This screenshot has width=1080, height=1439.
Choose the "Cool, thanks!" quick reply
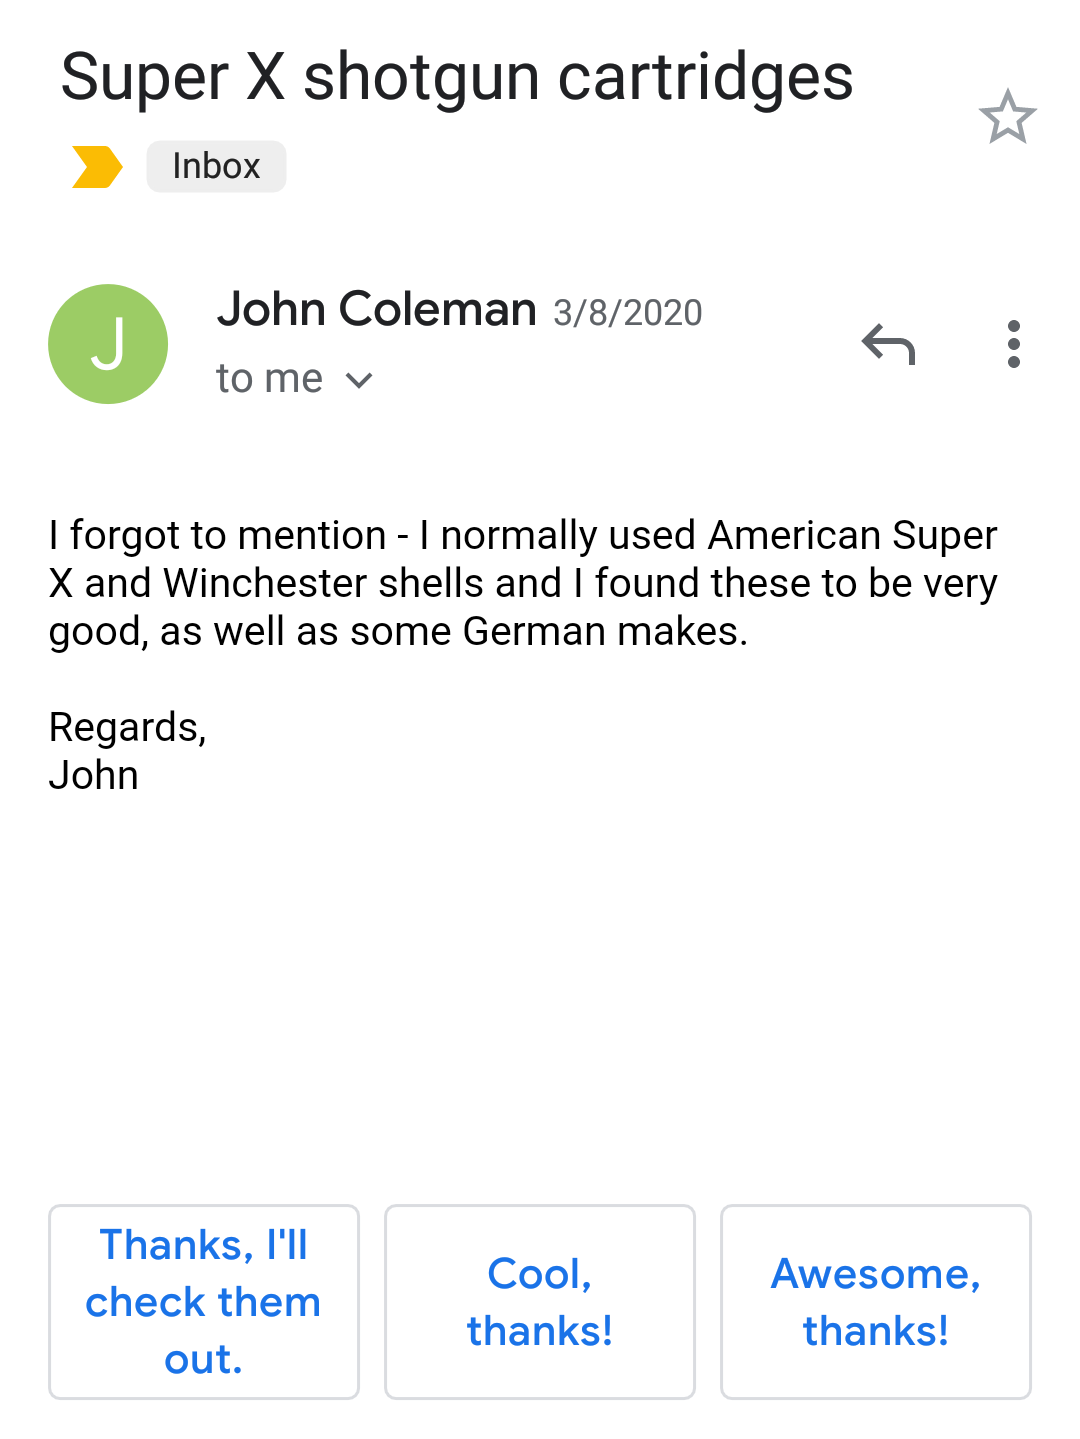540,1301
